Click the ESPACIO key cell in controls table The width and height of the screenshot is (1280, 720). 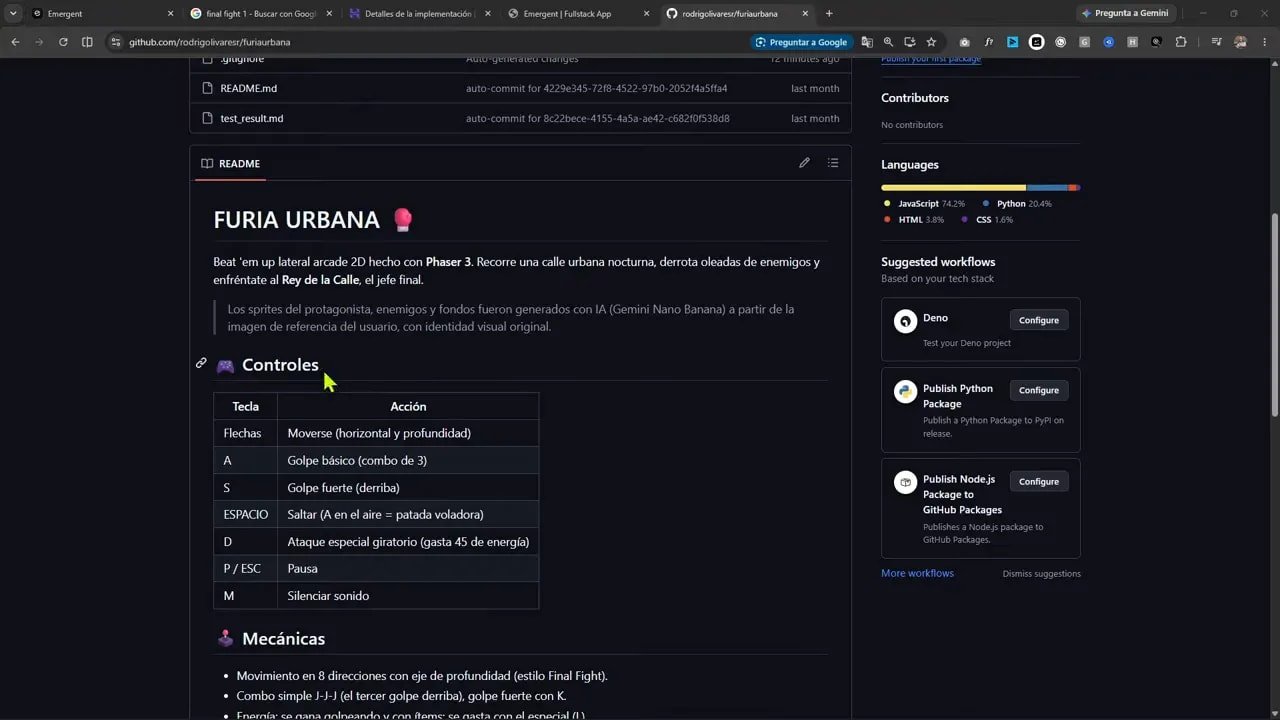click(245, 514)
